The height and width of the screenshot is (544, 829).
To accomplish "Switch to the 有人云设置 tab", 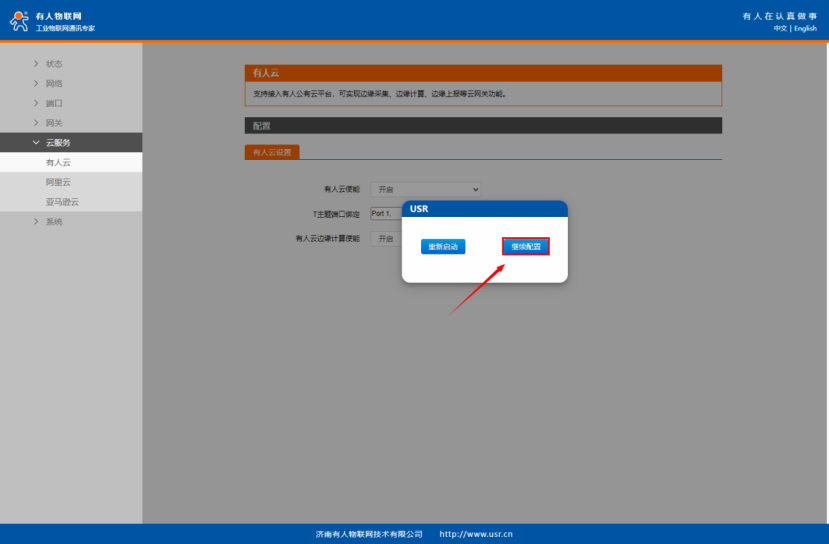I will point(272,152).
